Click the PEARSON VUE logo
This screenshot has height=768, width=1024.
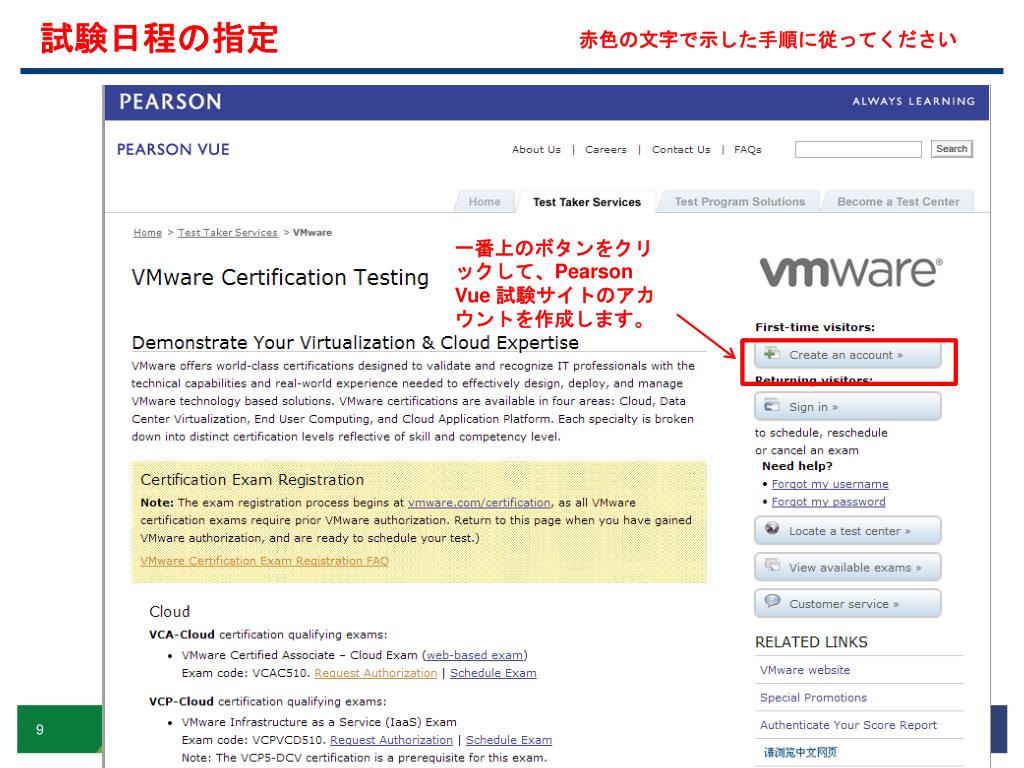point(173,150)
